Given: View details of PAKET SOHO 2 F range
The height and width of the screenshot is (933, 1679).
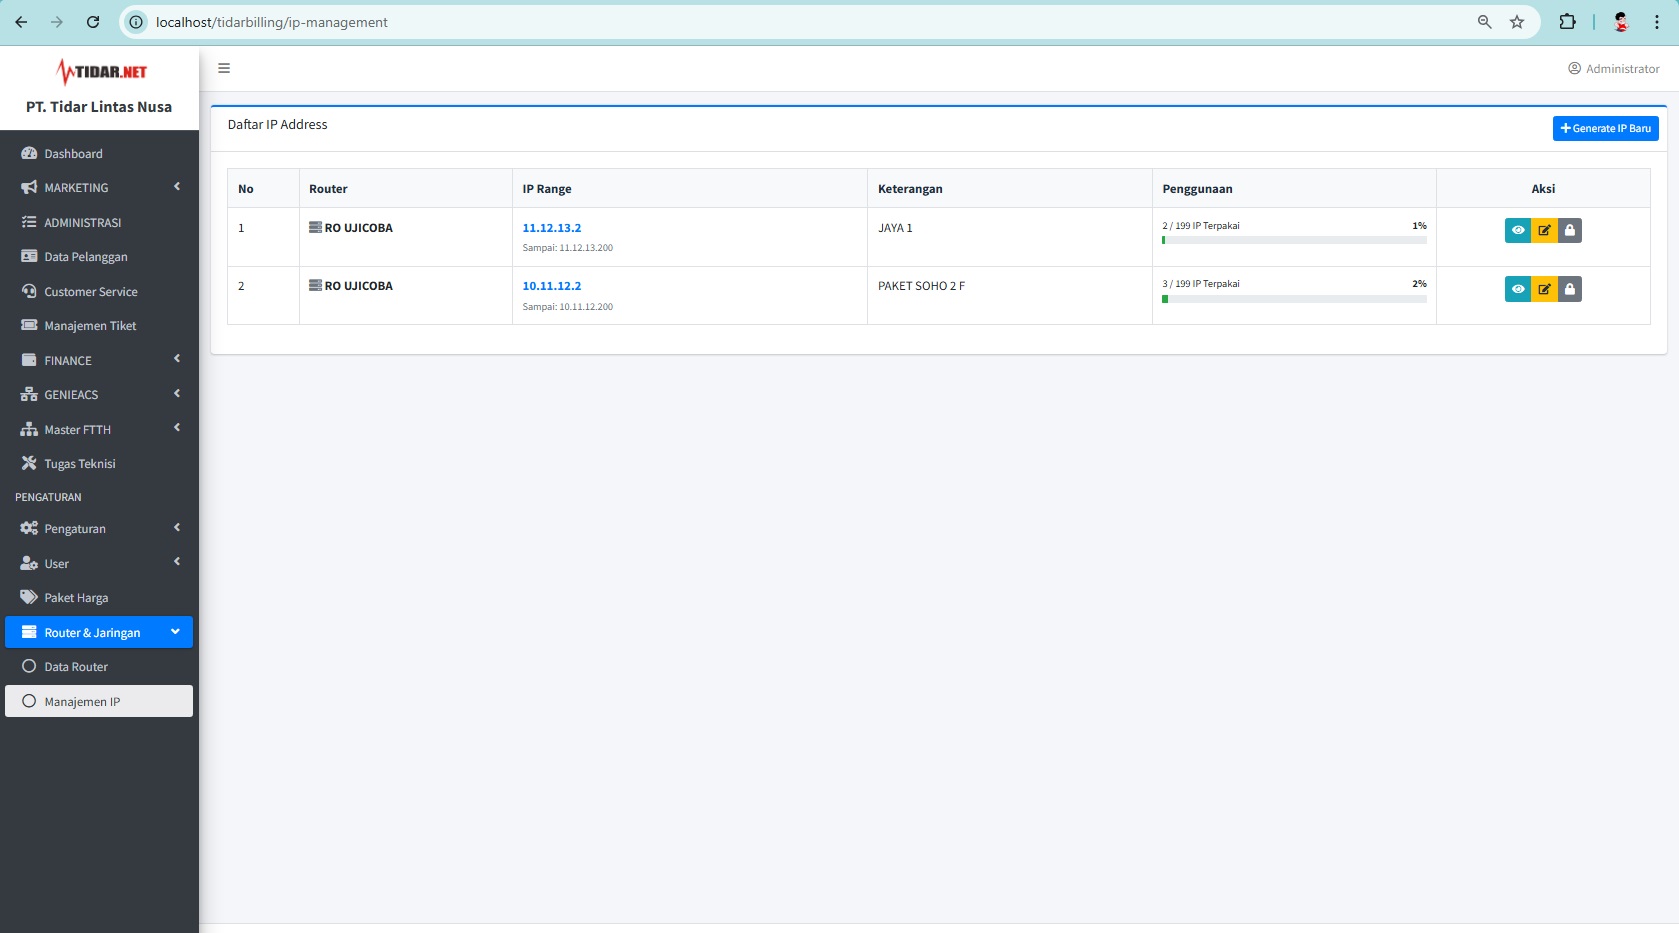Looking at the screenshot, I should [x=1517, y=289].
